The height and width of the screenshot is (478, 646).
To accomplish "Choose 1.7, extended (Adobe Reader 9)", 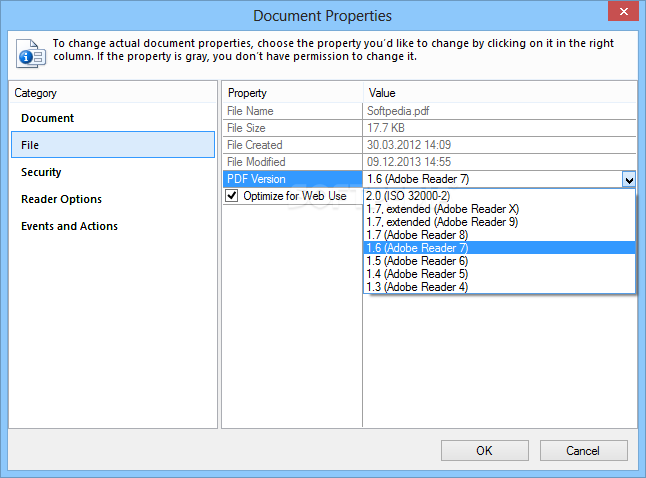I will (499, 222).
